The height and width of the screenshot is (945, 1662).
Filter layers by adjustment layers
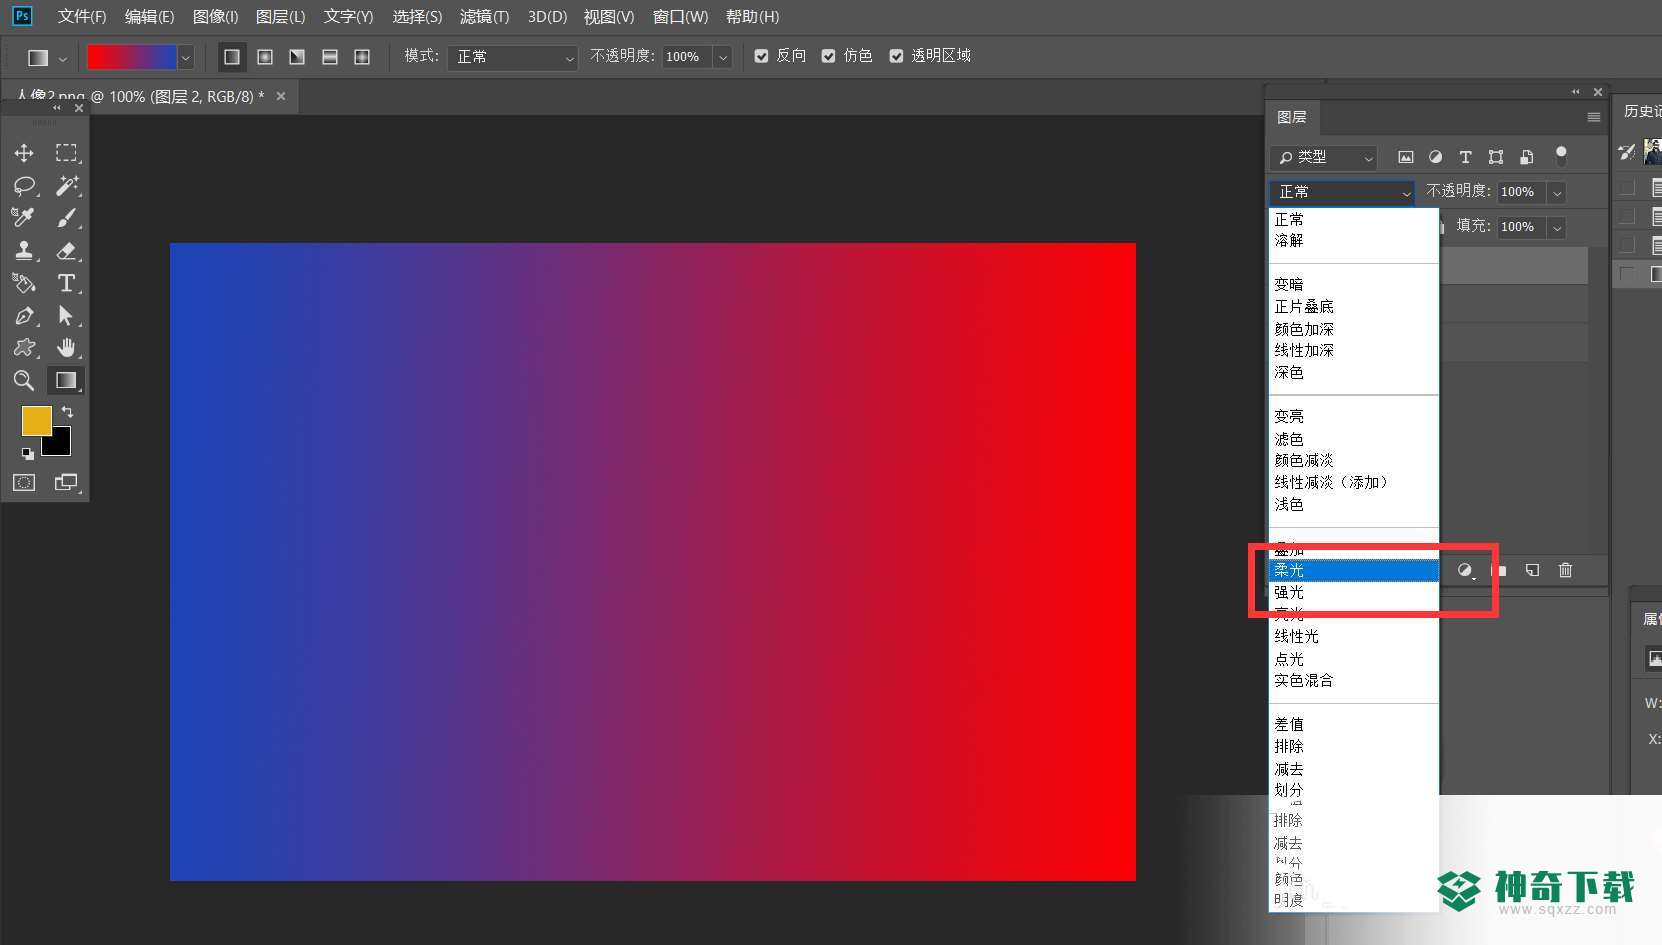pos(1436,157)
